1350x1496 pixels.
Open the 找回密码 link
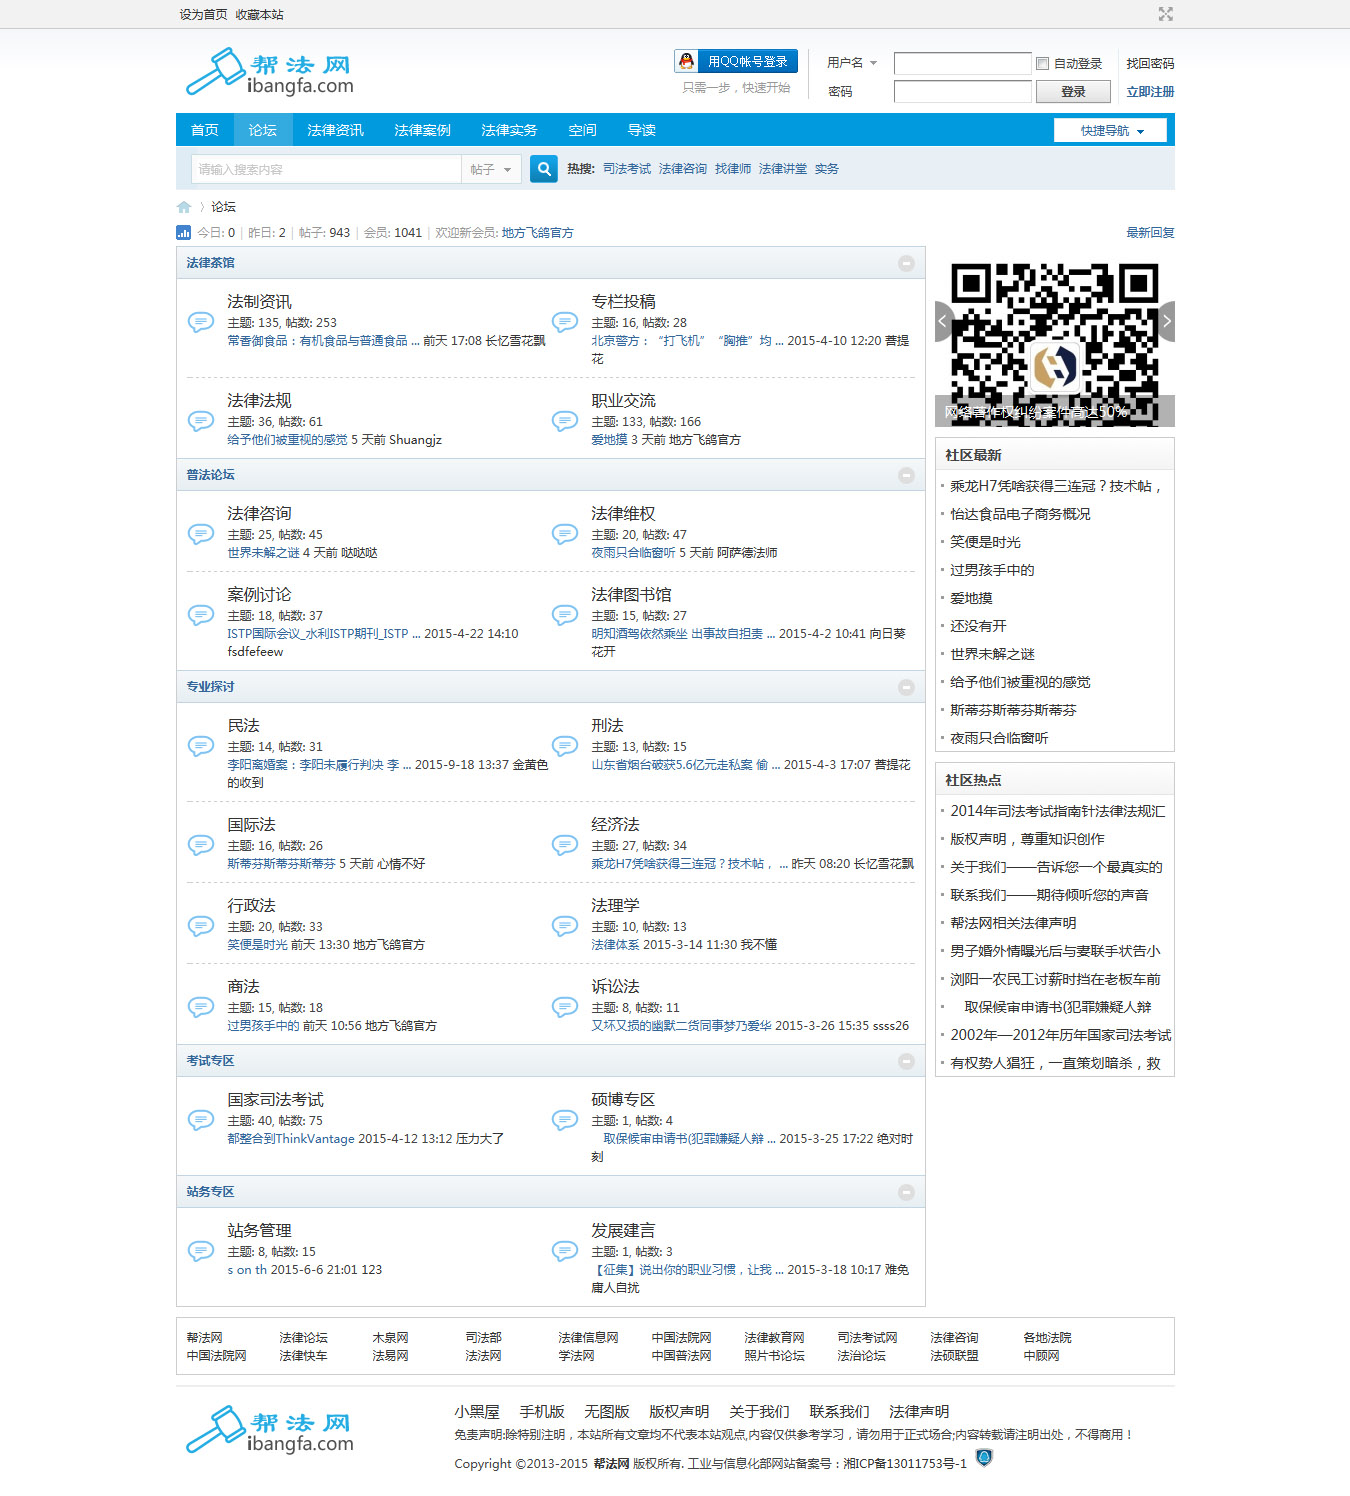pos(1150,63)
